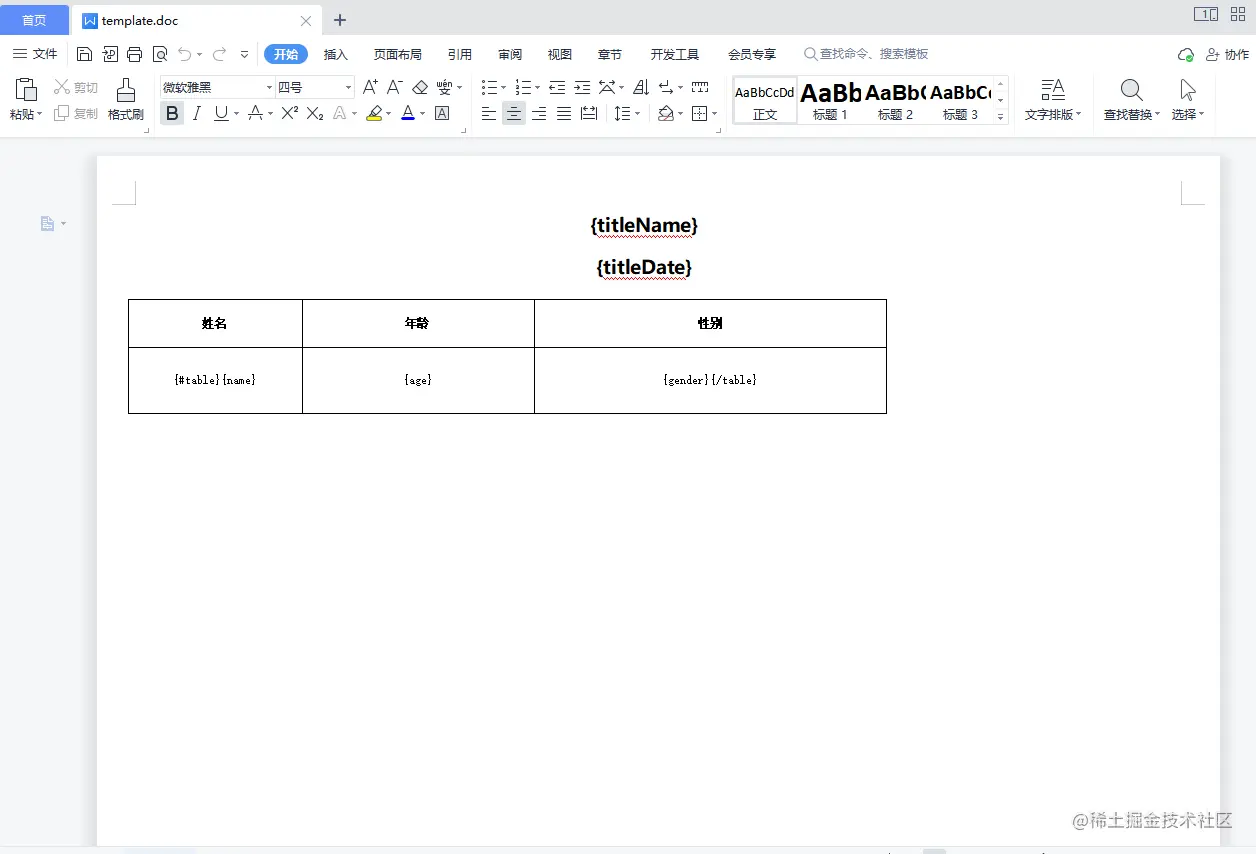This screenshot has width=1256, height=854.
Task: Switch to the Page Layout (页面布局) tab
Action: 398,55
